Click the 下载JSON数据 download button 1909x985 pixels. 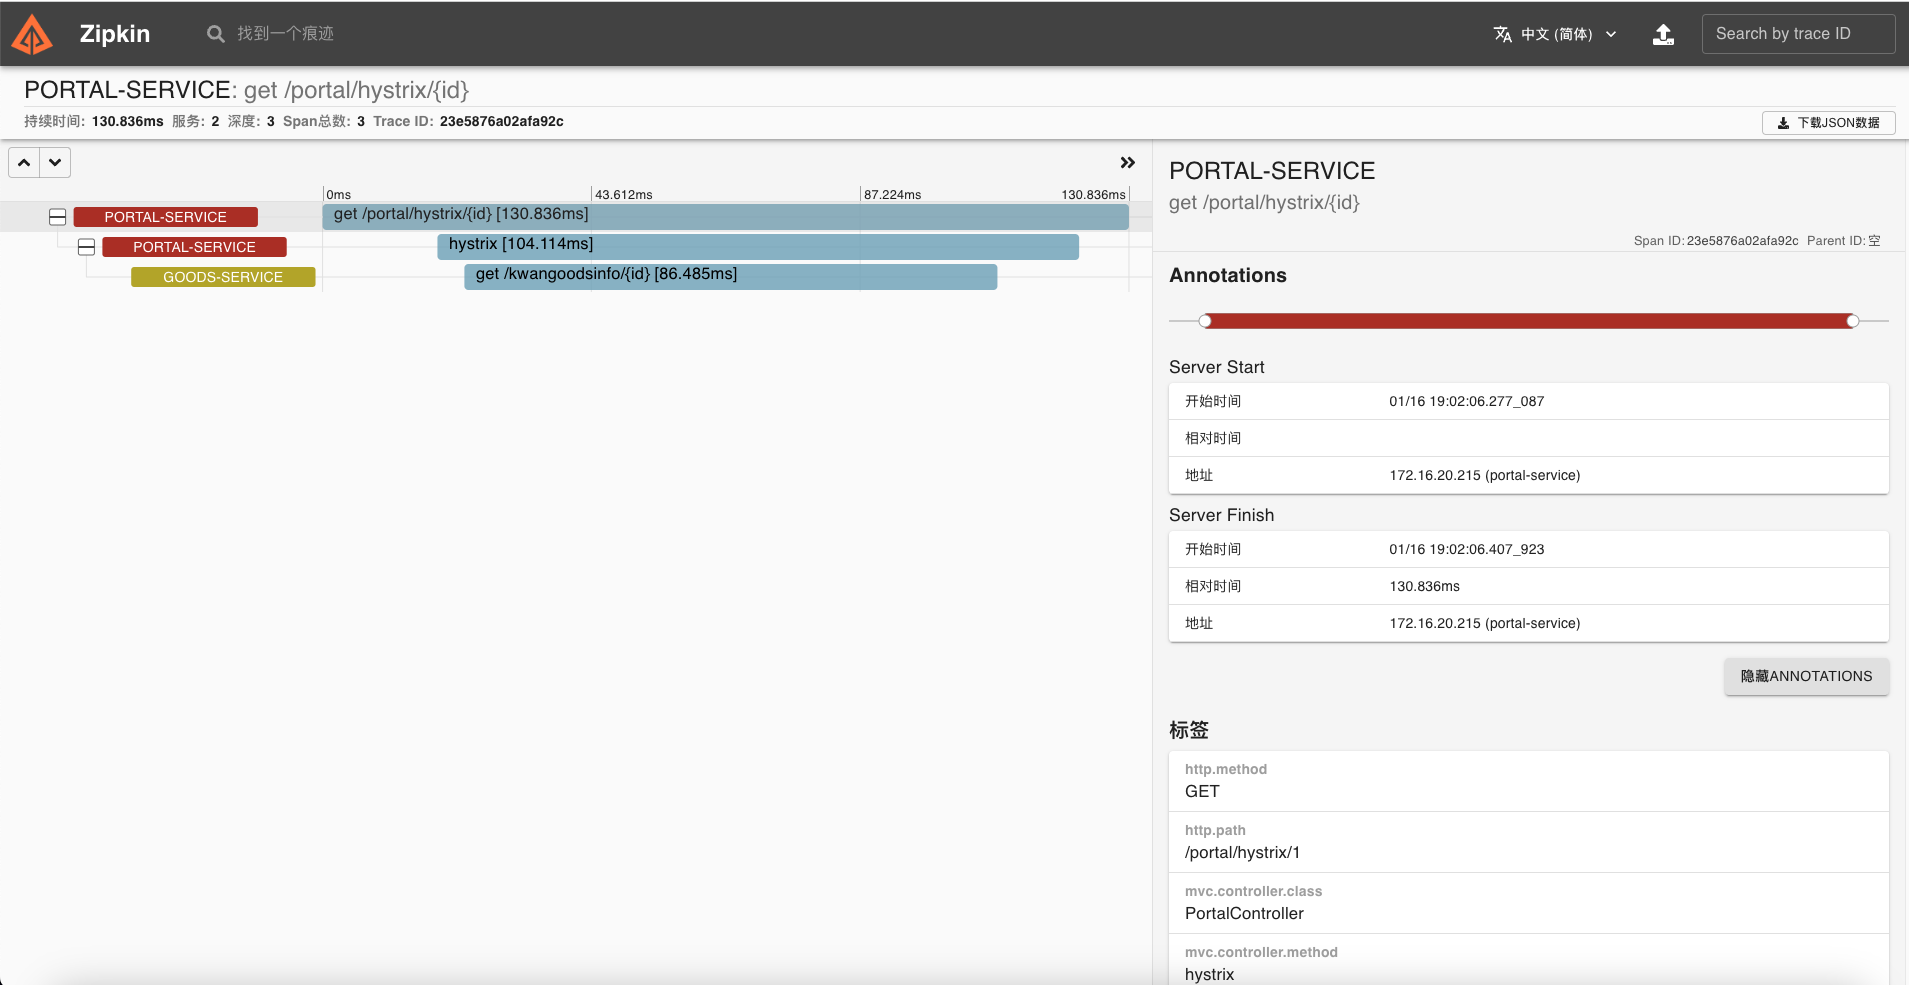point(1828,123)
